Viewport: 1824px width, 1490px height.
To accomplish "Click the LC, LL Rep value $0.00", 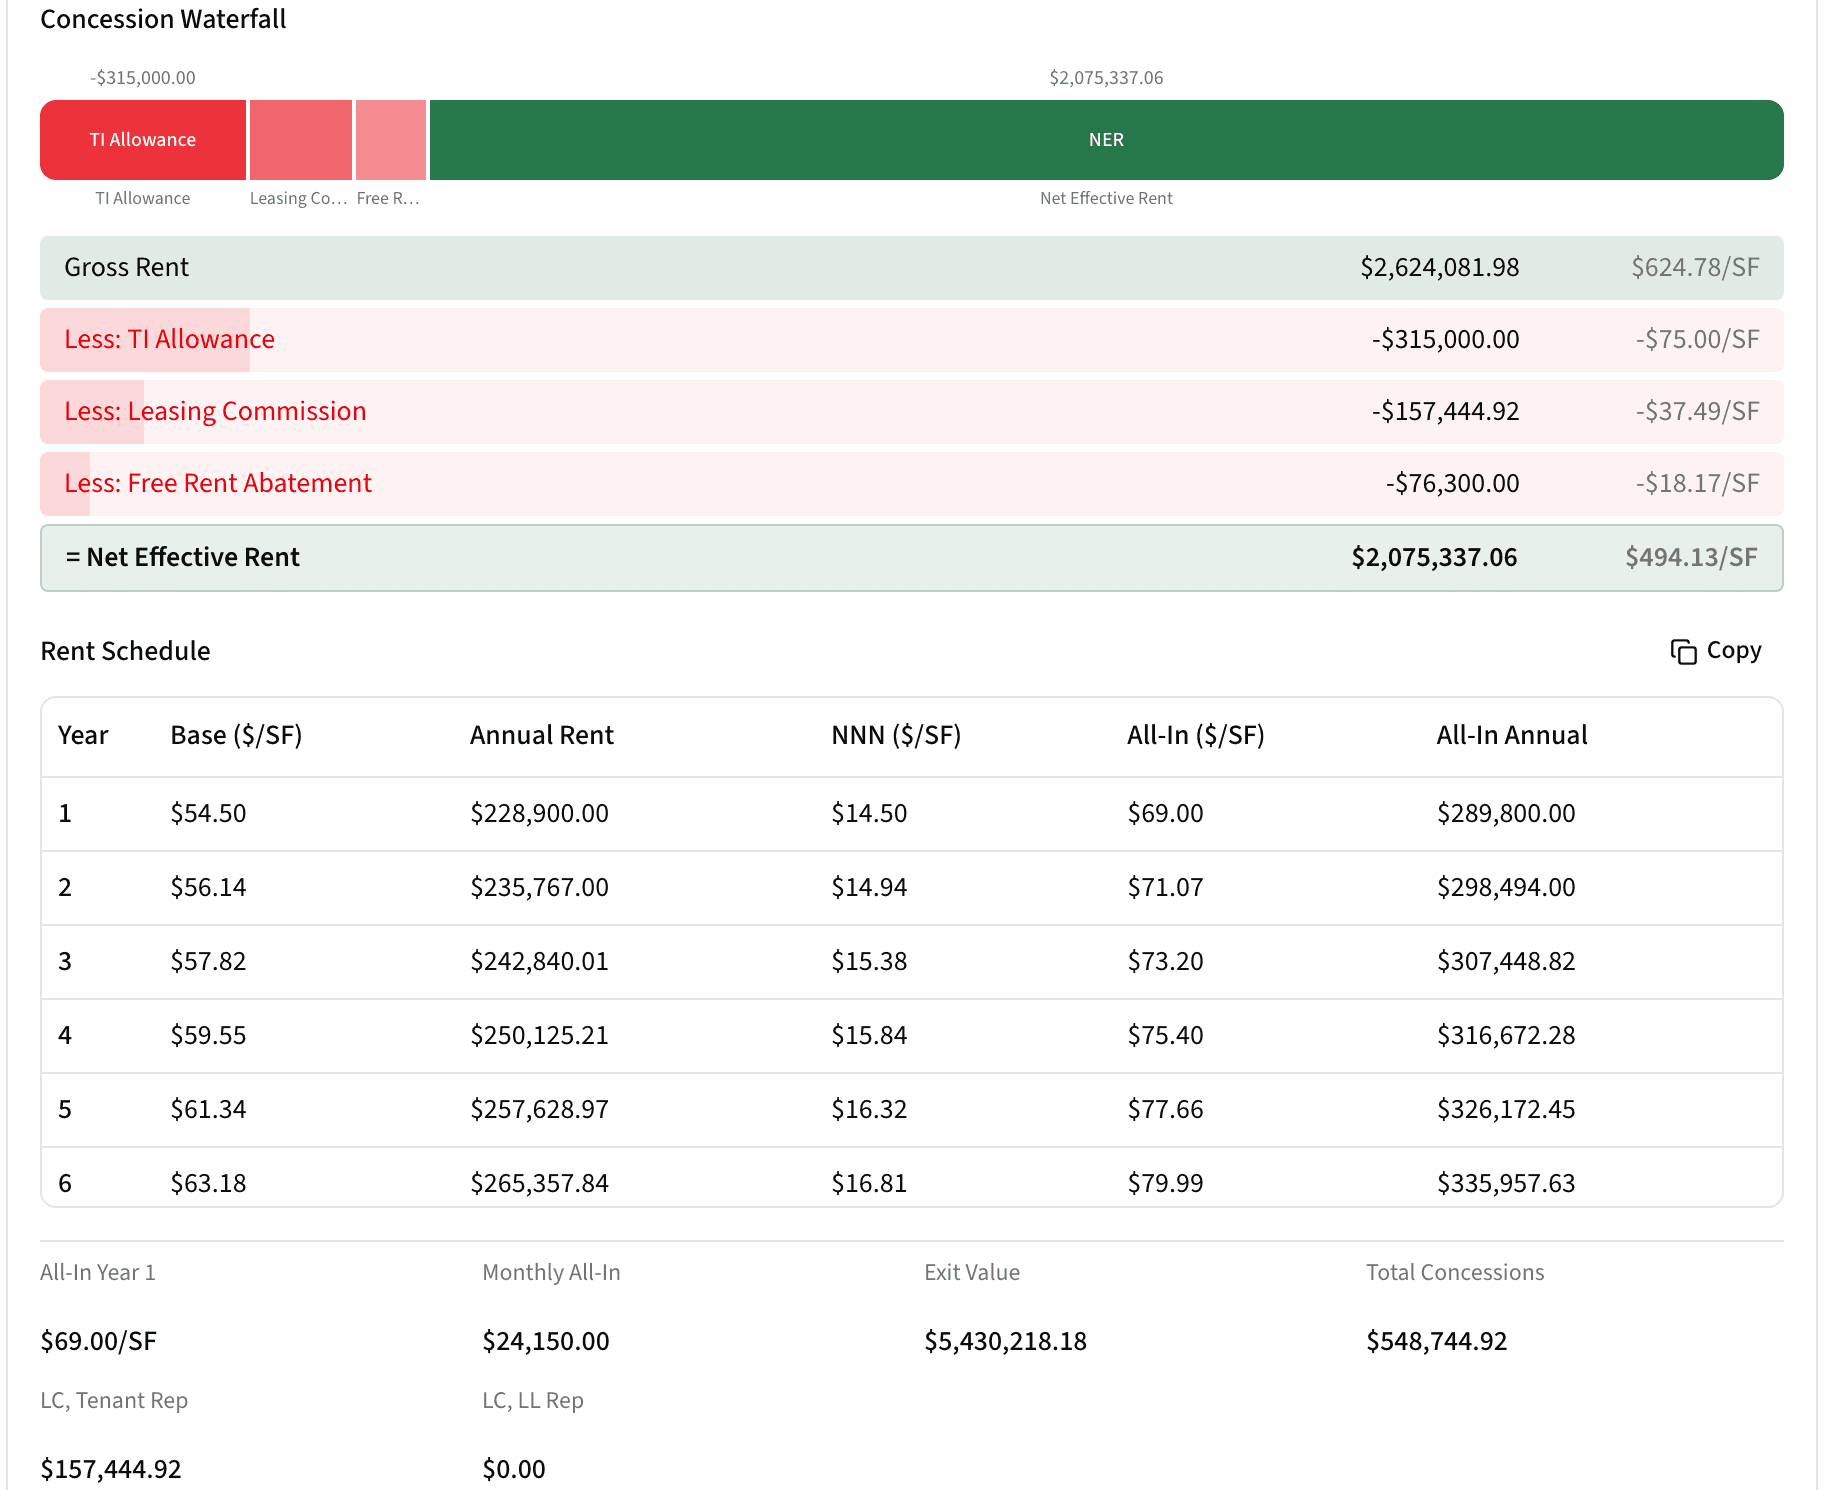I will (513, 1470).
